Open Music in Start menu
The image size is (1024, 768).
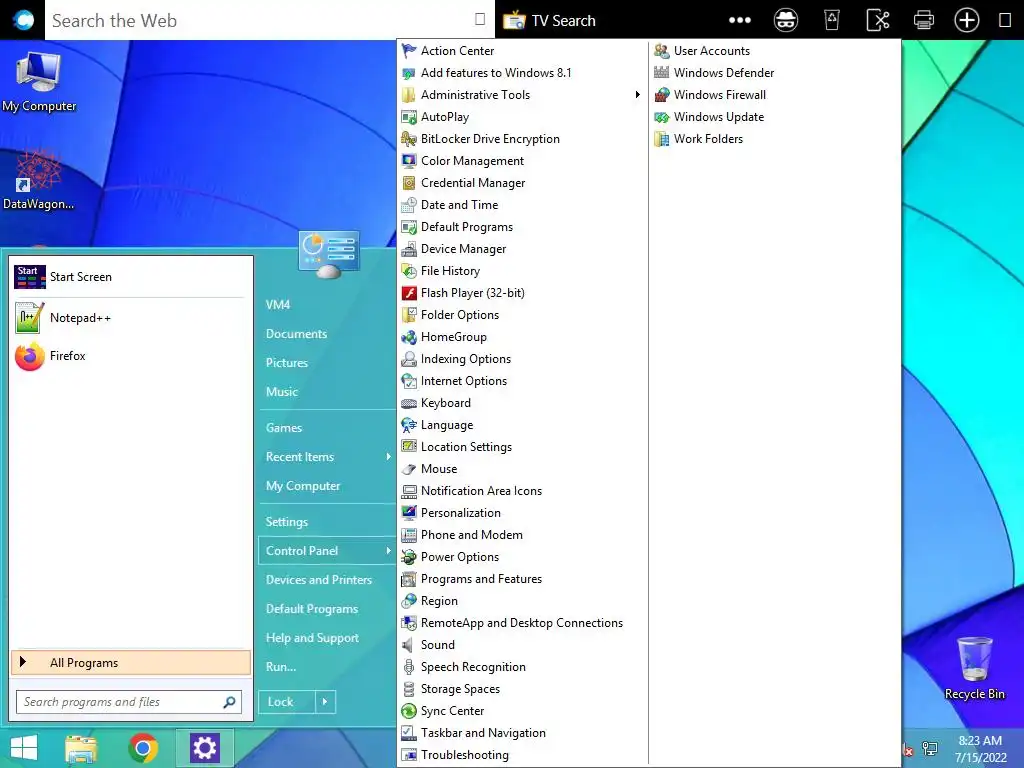coord(281,392)
